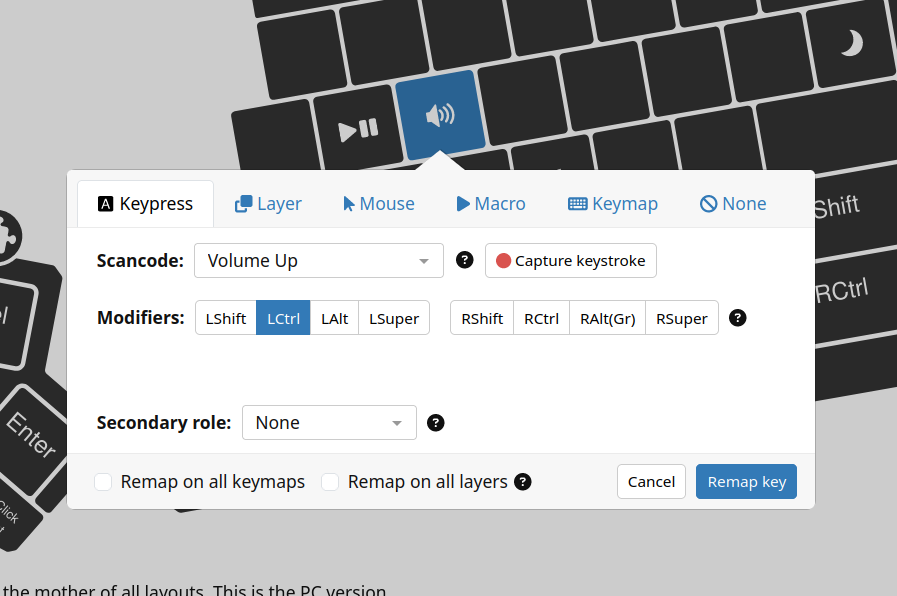The height and width of the screenshot is (596, 897).
Task: Click the Remap key button
Action: point(746,482)
